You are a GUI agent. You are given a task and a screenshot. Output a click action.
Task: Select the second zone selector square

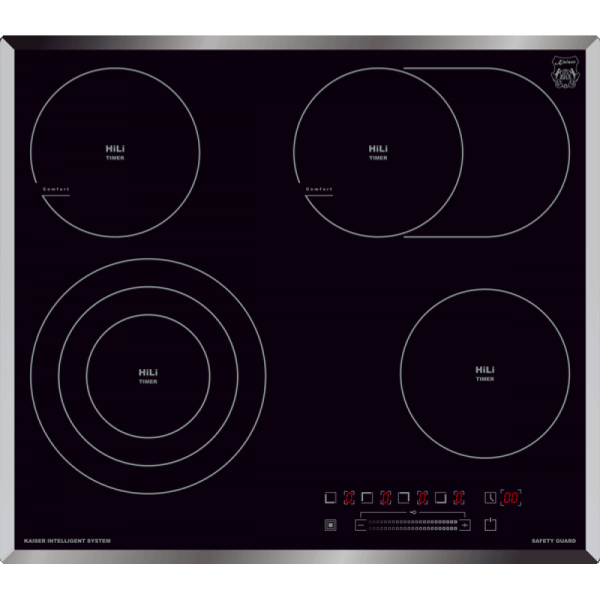coord(367,498)
